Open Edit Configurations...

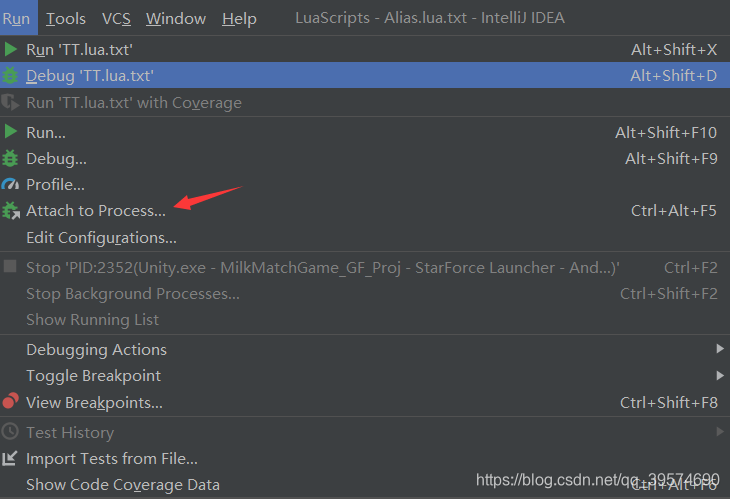click(365, 237)
